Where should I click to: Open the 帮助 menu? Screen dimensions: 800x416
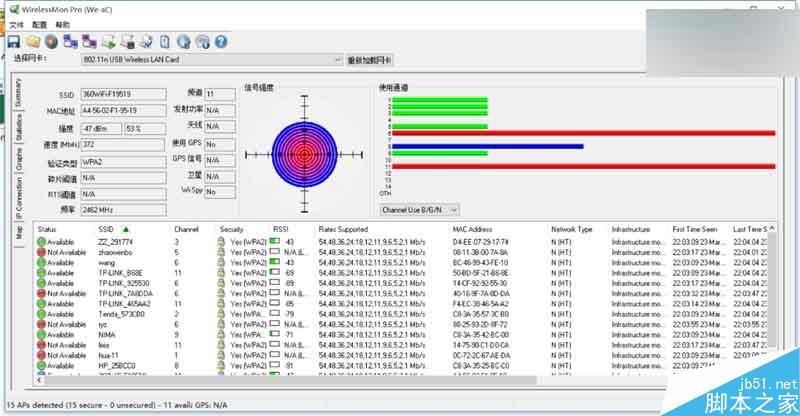click(62, 25)
